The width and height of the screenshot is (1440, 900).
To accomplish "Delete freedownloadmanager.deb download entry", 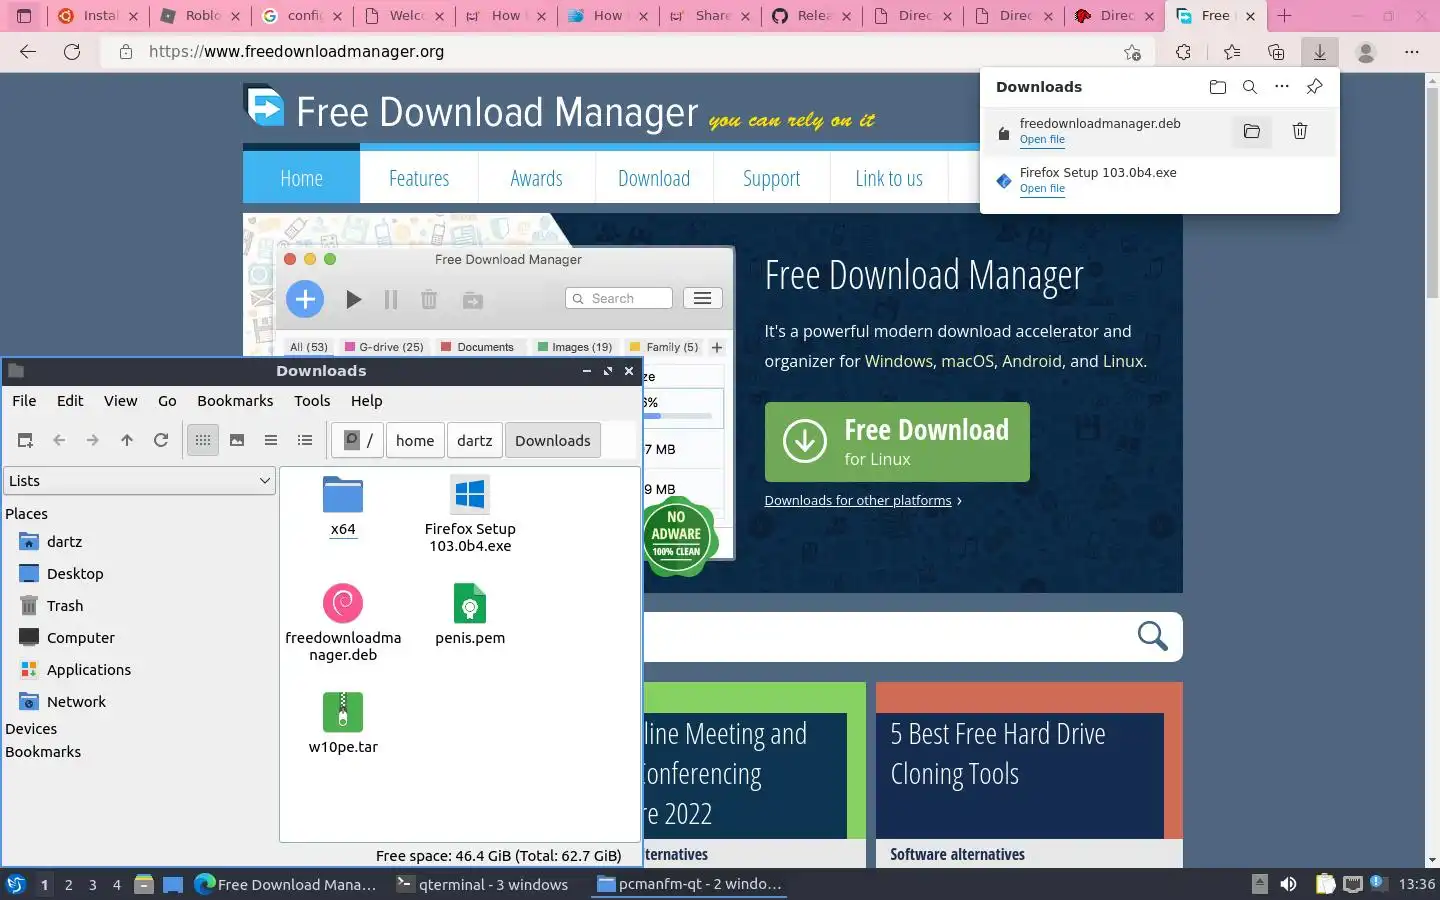I will (x=1300, y=131).
